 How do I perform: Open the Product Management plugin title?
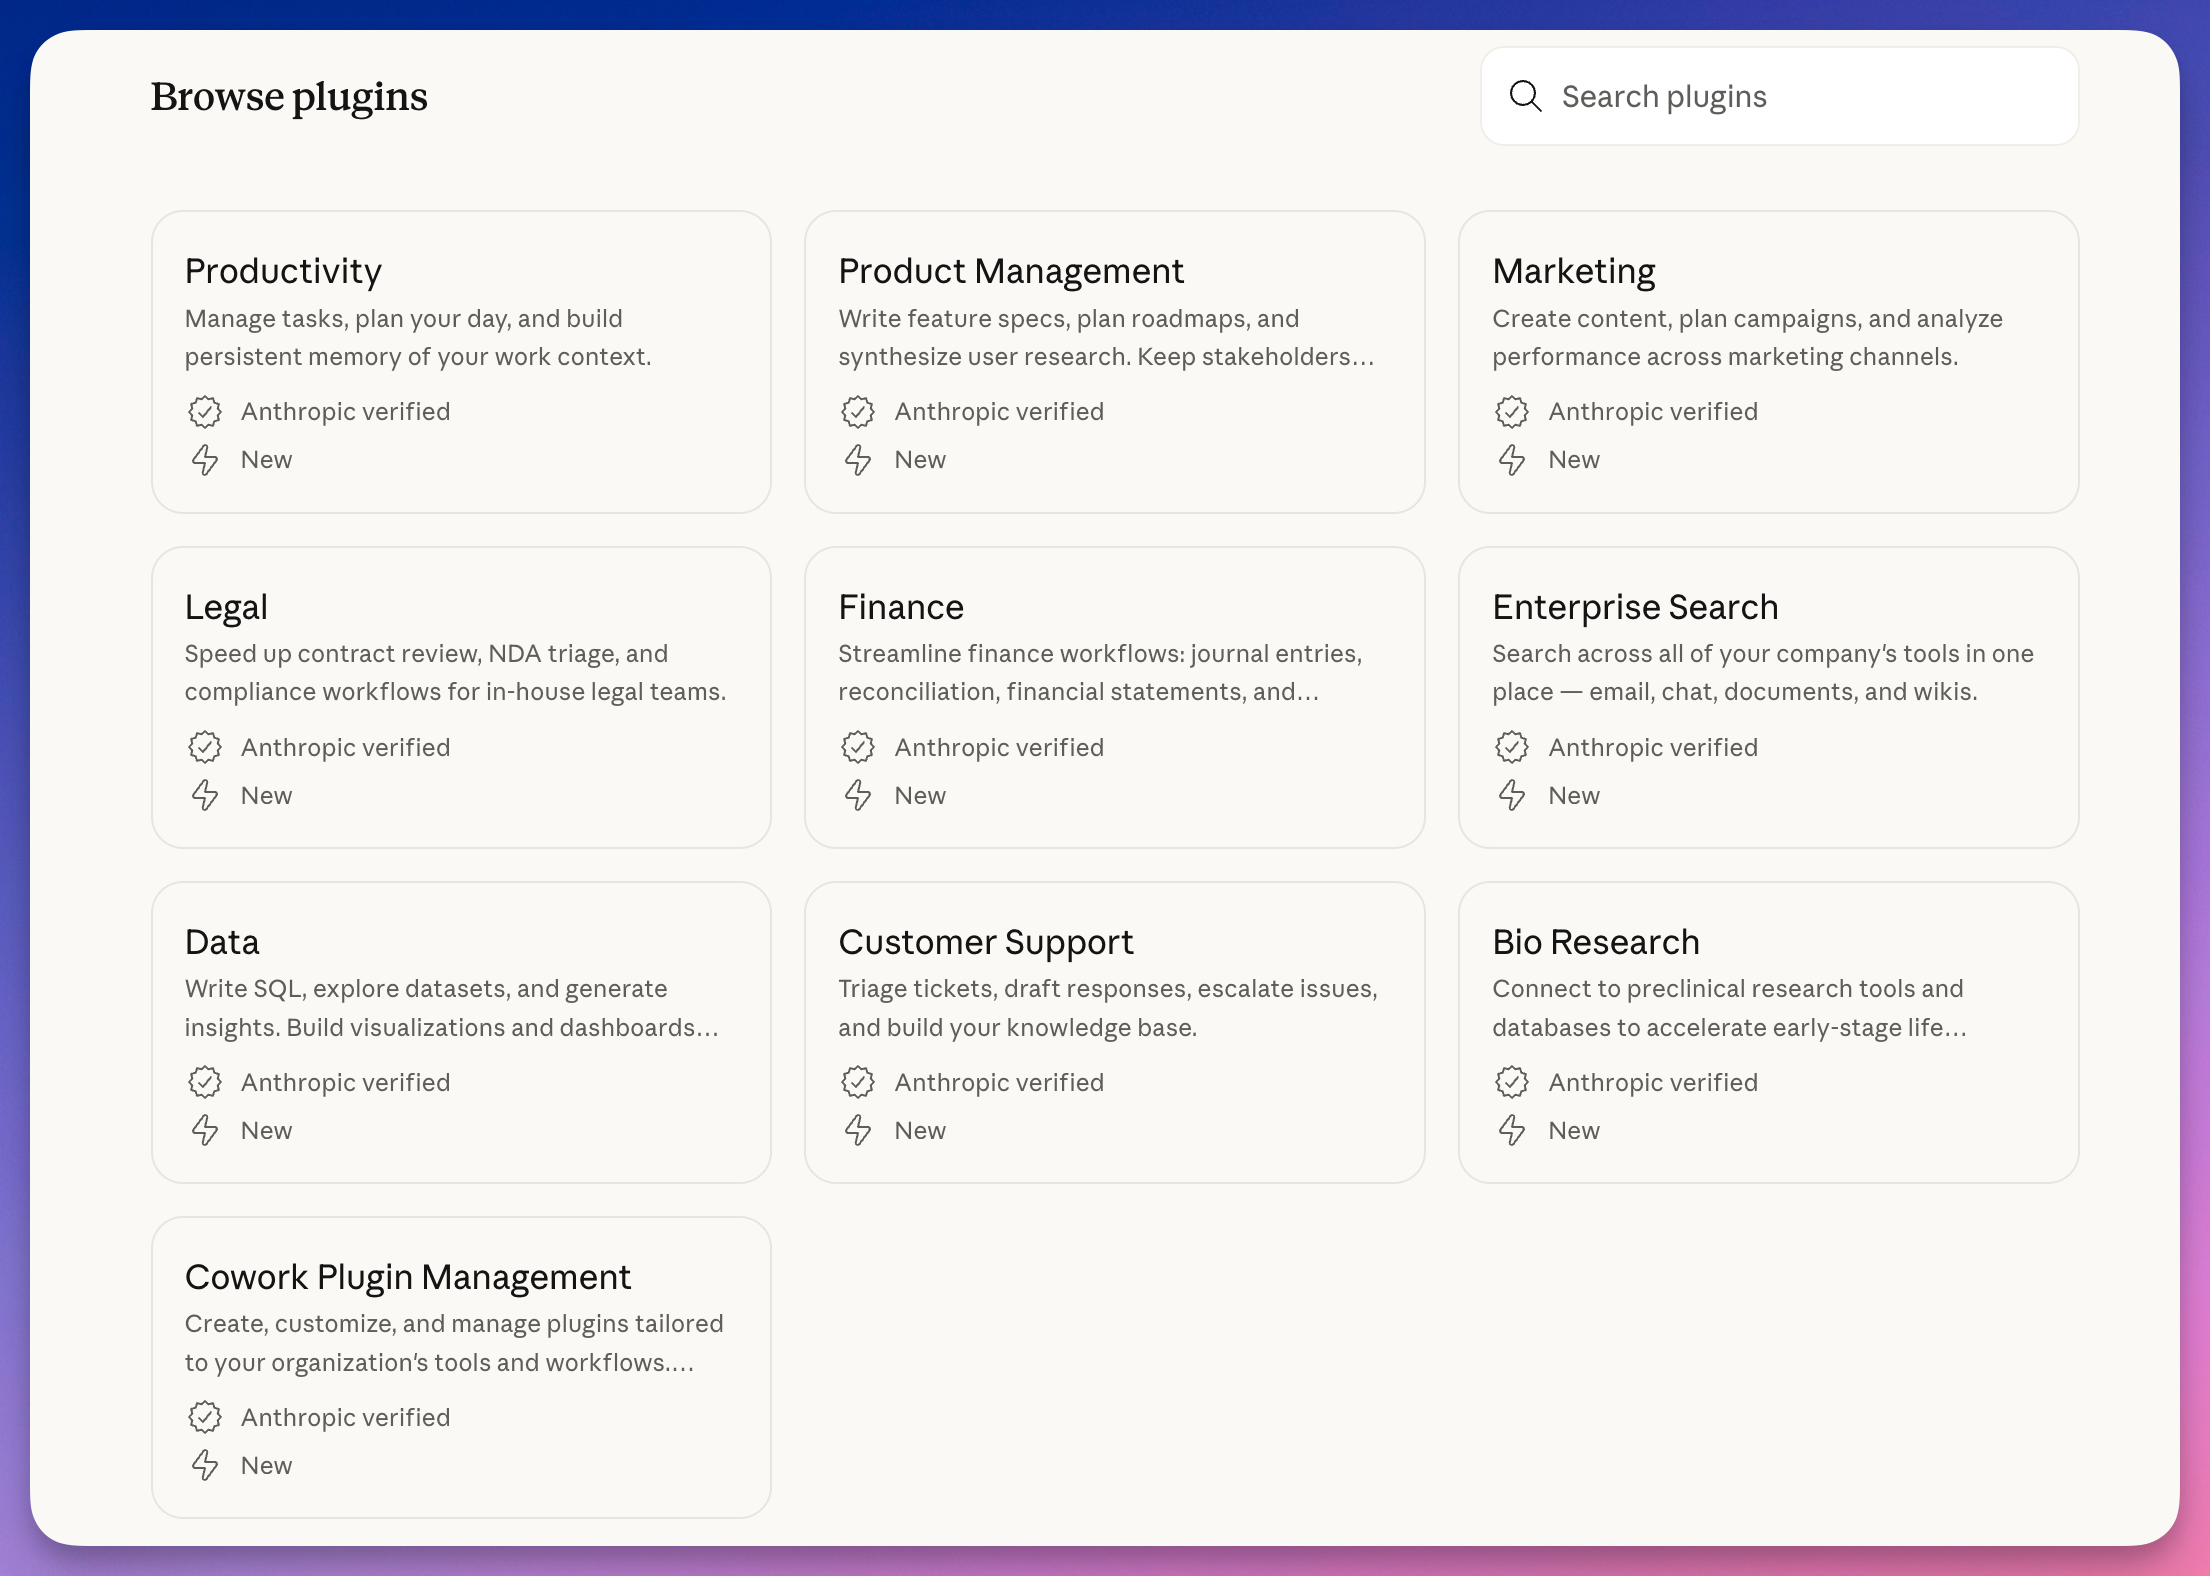click(1010, 271)
